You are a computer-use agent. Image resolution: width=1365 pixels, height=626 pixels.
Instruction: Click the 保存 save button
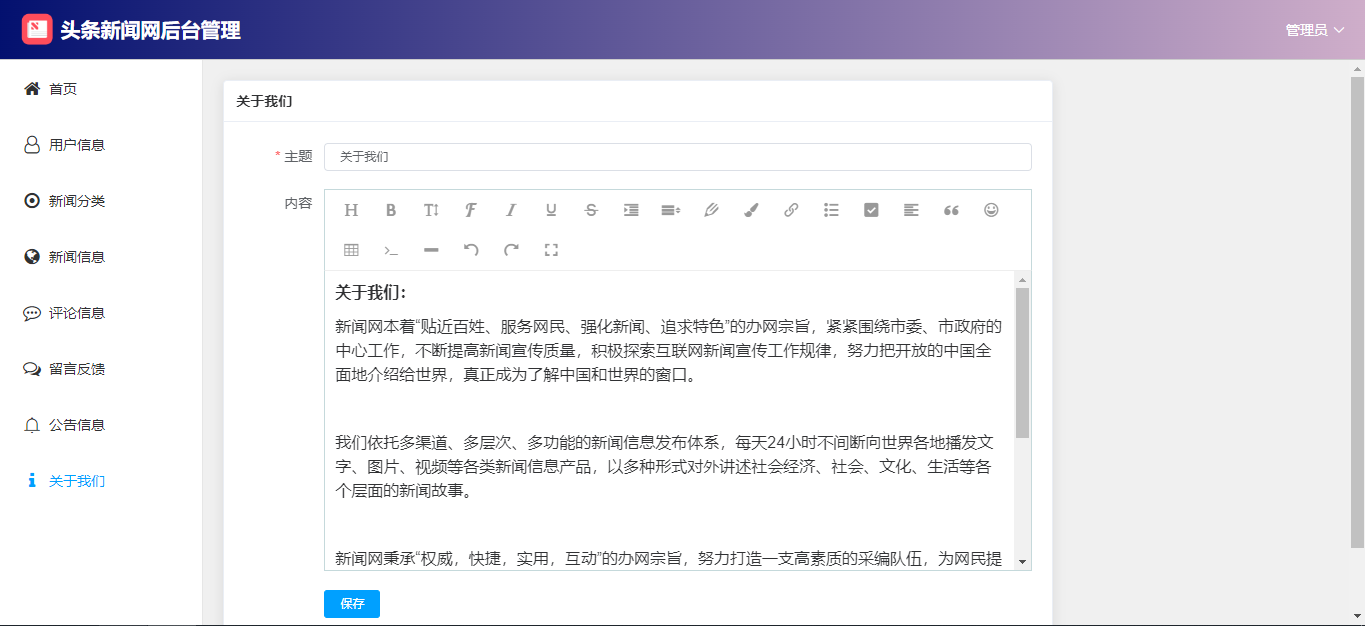(352, 604)
